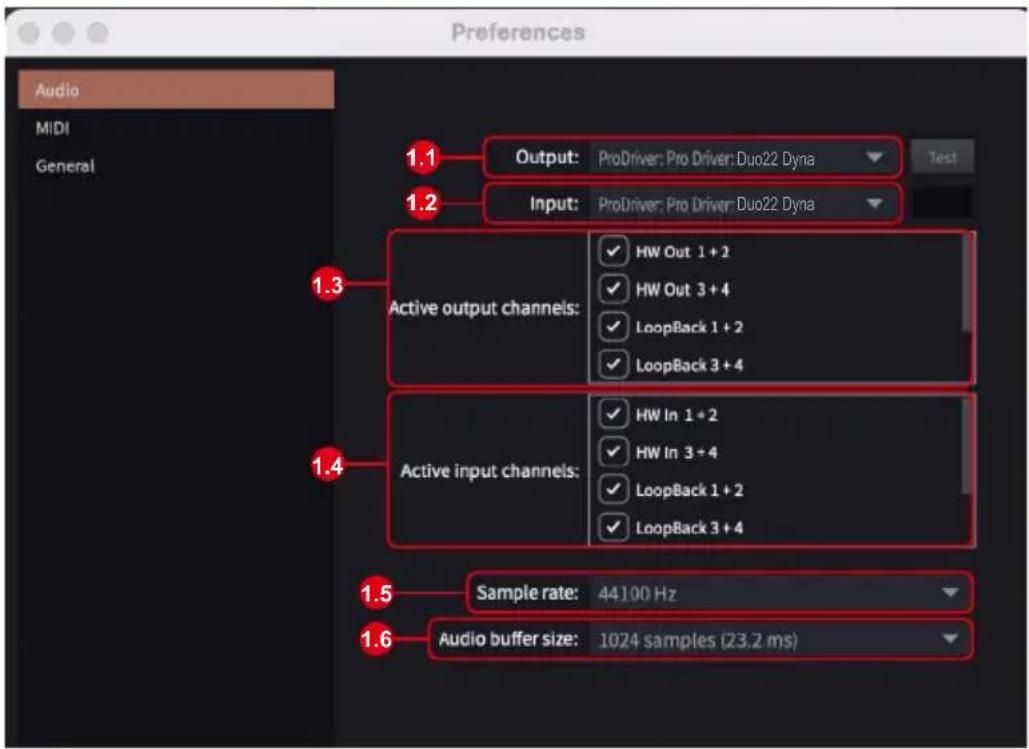The width and height of the screenshot is (1029, 749).
Task: Click the input level meter box
Action: click(942, 203)
